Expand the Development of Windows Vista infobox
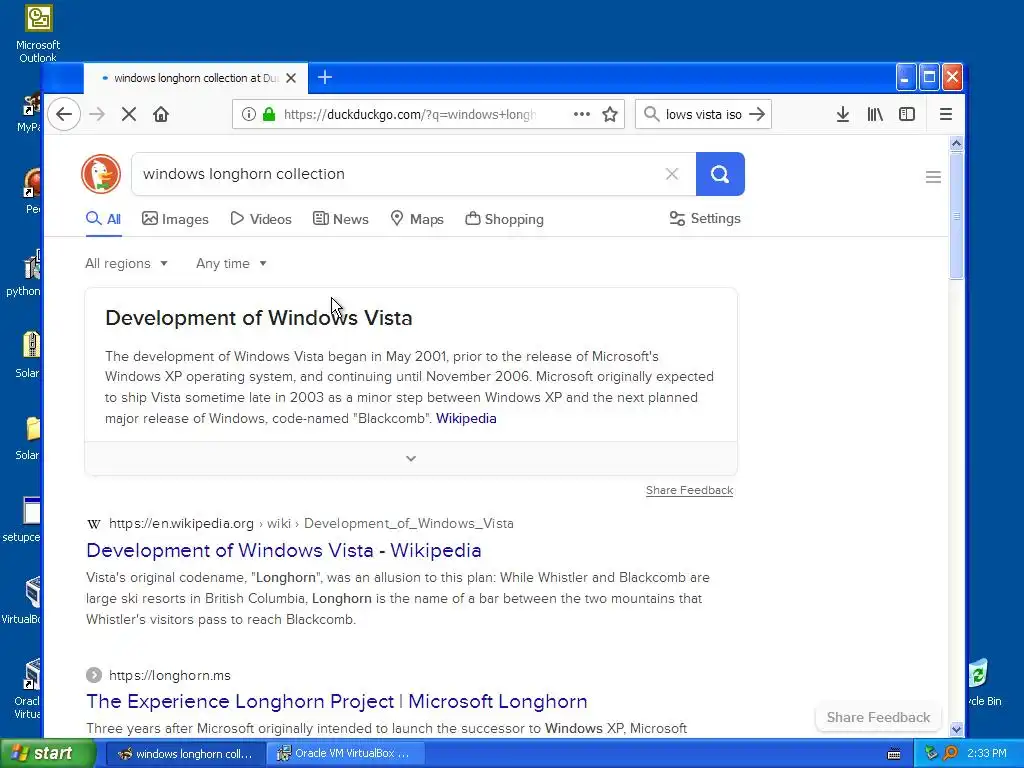 point(411,458)
